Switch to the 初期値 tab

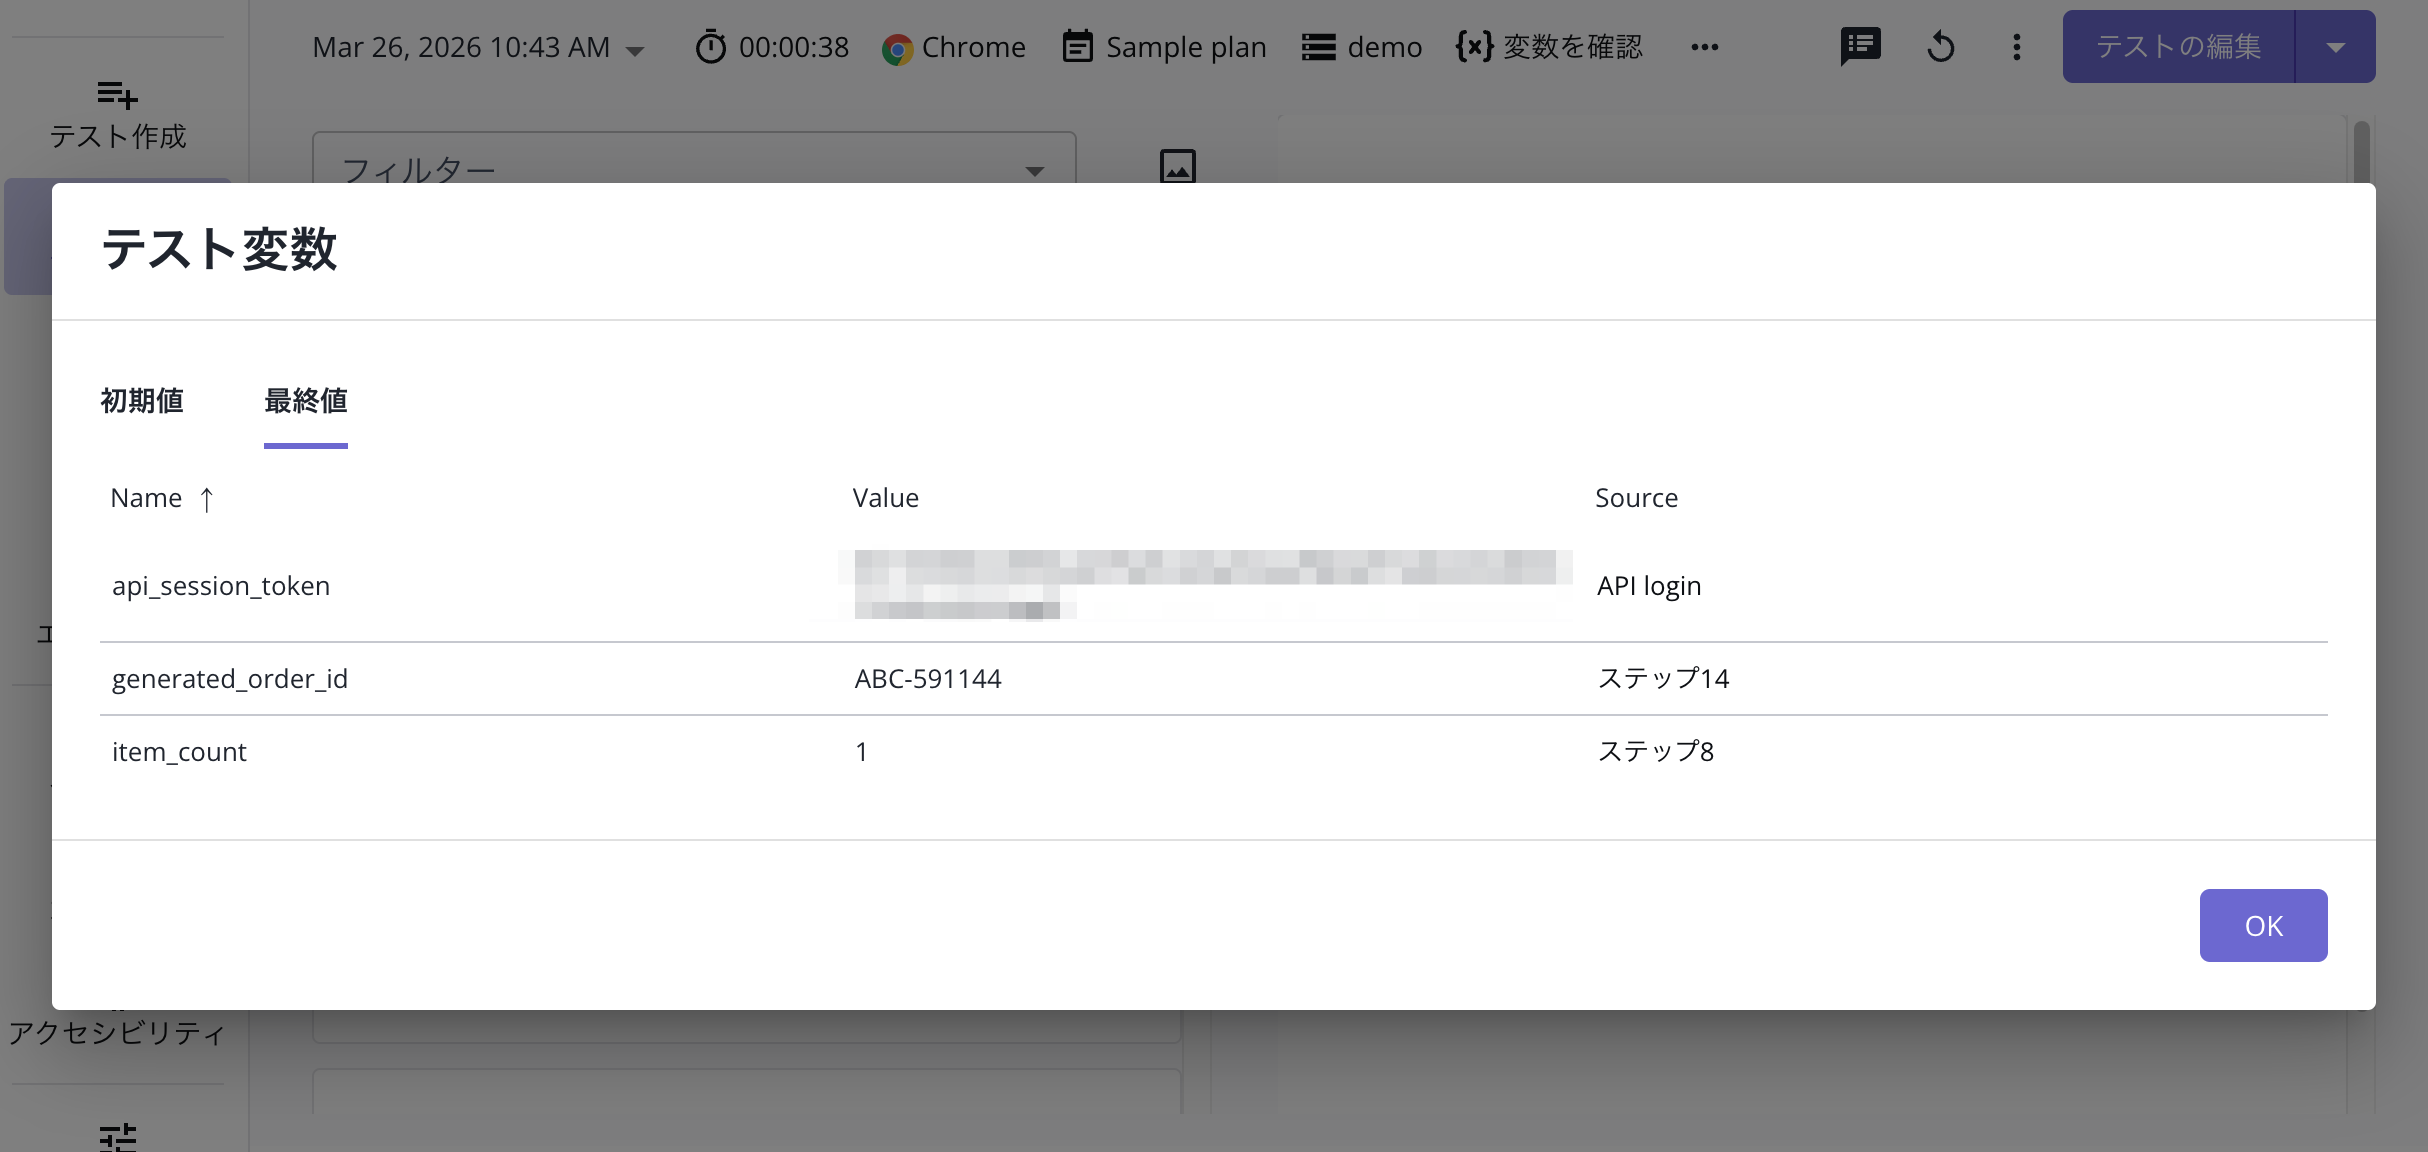(x=142, y=401)
